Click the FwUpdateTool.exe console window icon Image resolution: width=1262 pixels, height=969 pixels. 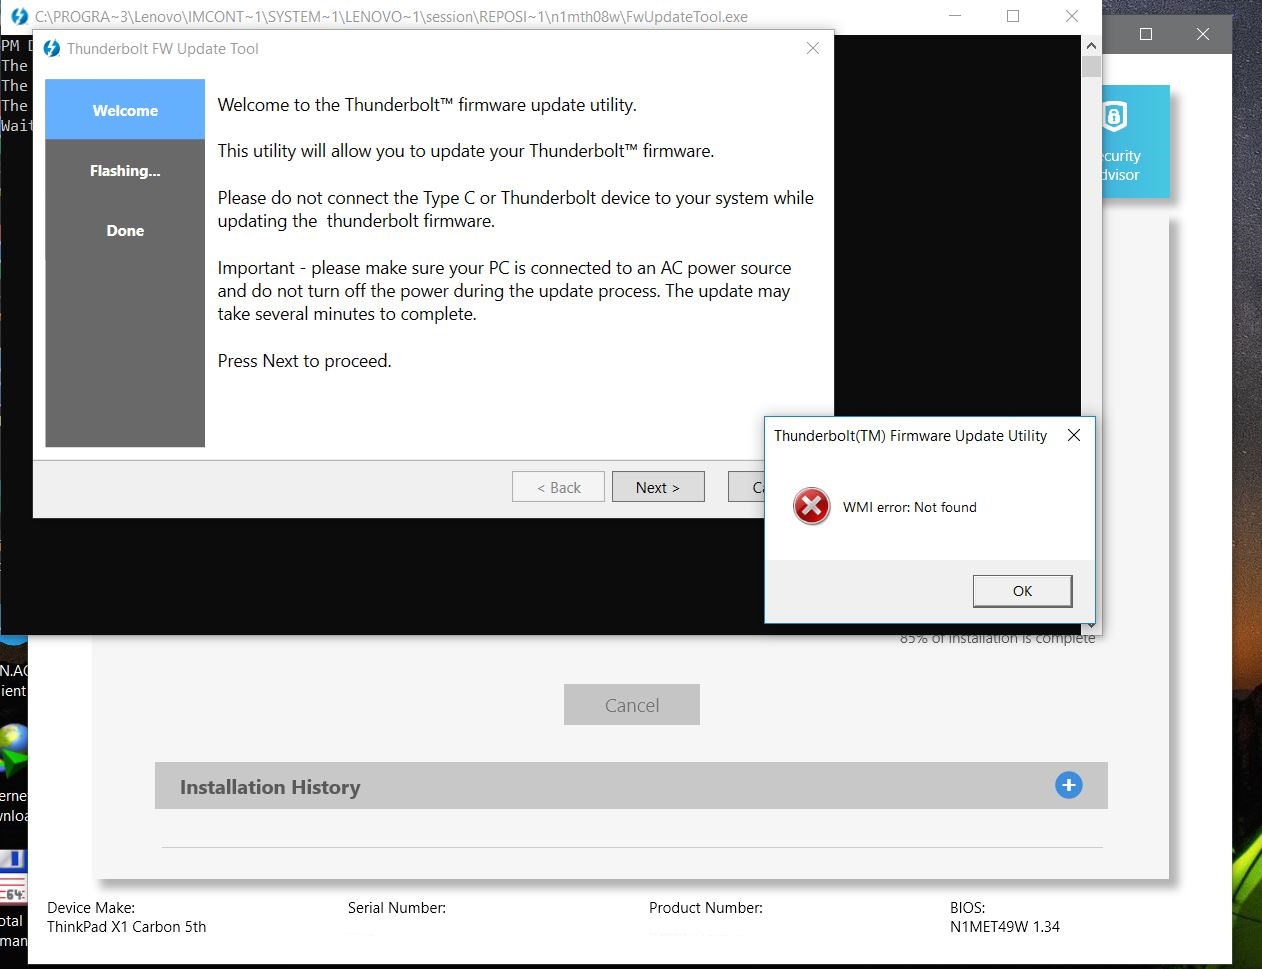[18, 16]
